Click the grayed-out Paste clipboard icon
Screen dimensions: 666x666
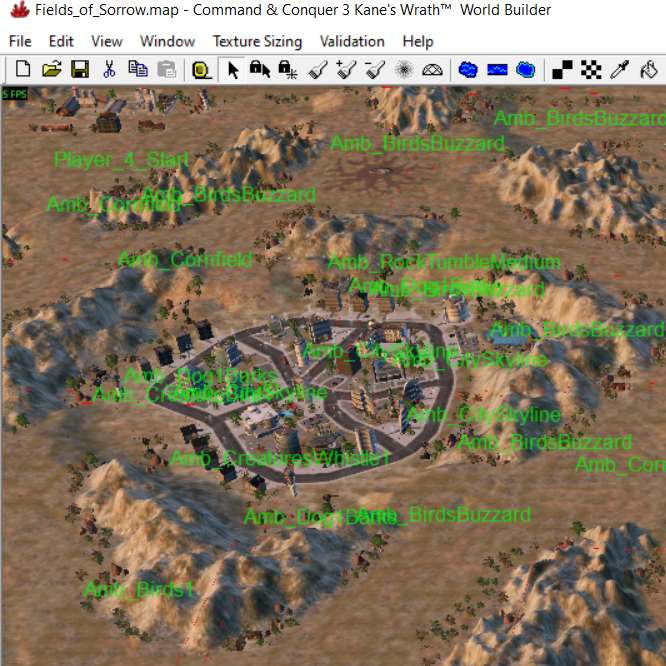point(166,69)
